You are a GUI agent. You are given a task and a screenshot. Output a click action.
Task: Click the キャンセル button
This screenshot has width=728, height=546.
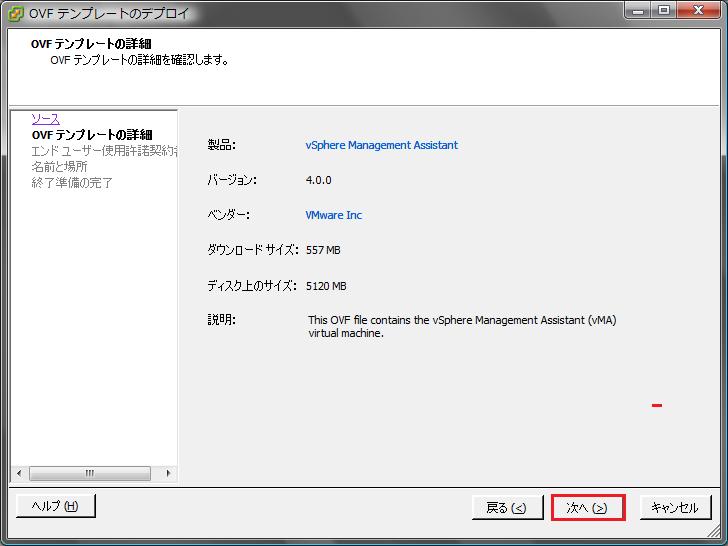point(675,507)
